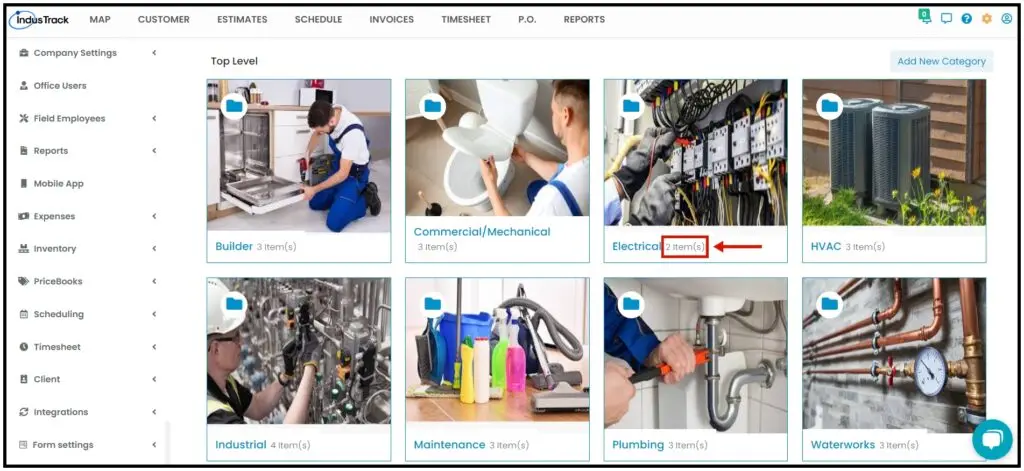This screenshot has width=1024, height=471.
Task: Open the orange settings gear icon
Action: pyautogui.click(x=987, y=19)
